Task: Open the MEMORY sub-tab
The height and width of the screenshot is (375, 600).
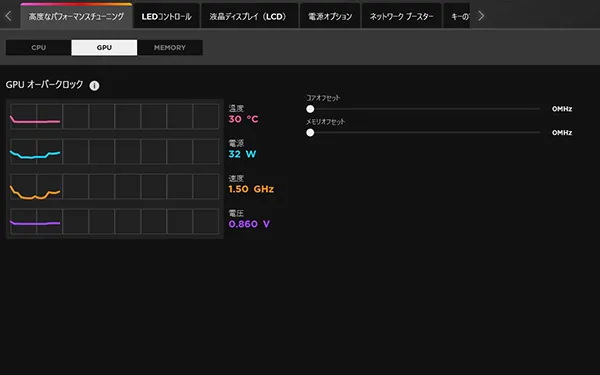Action: (170, 48)
